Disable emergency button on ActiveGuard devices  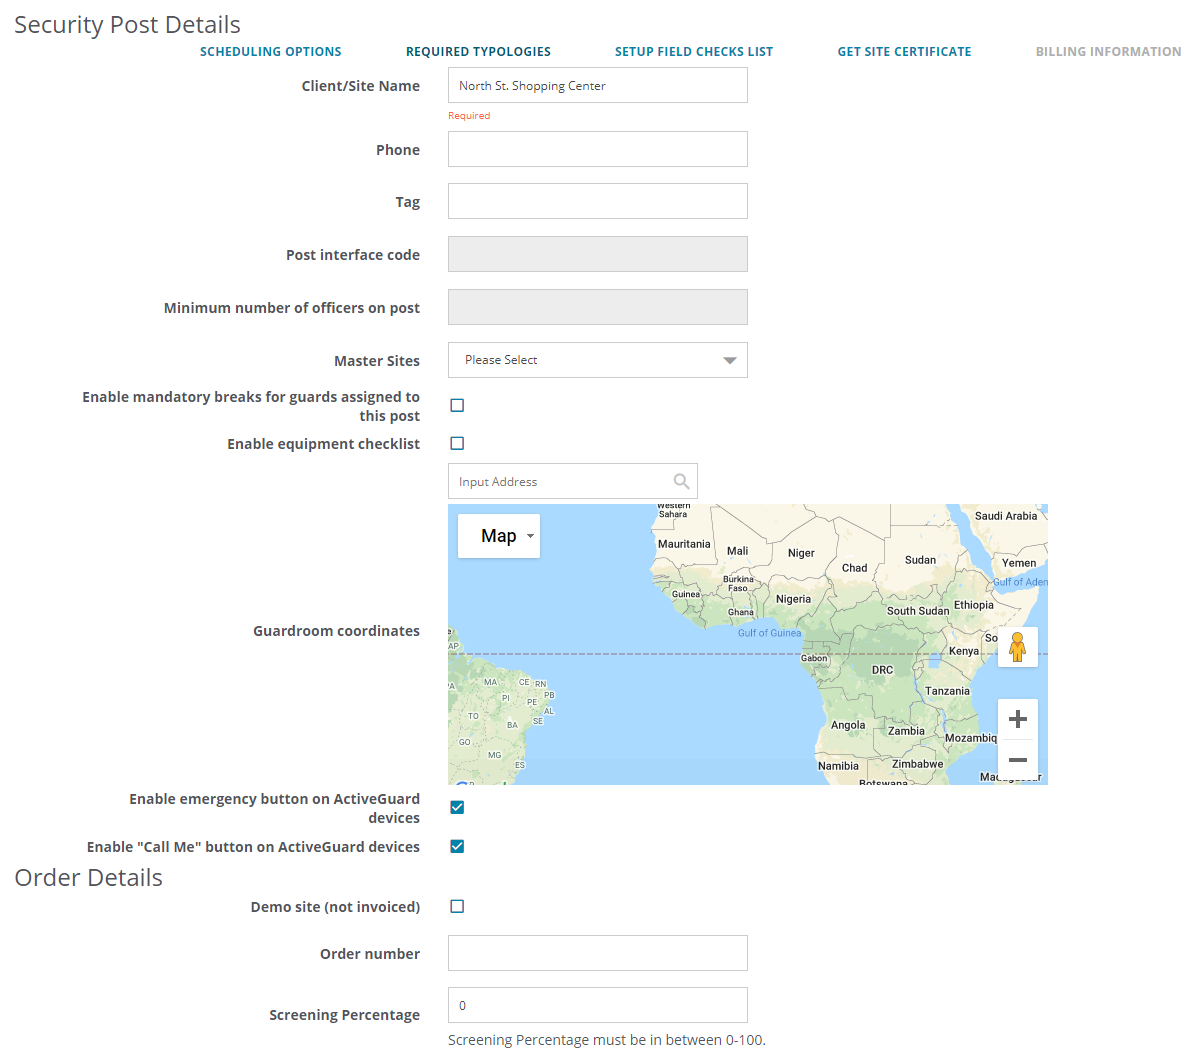tap(457, 807)
